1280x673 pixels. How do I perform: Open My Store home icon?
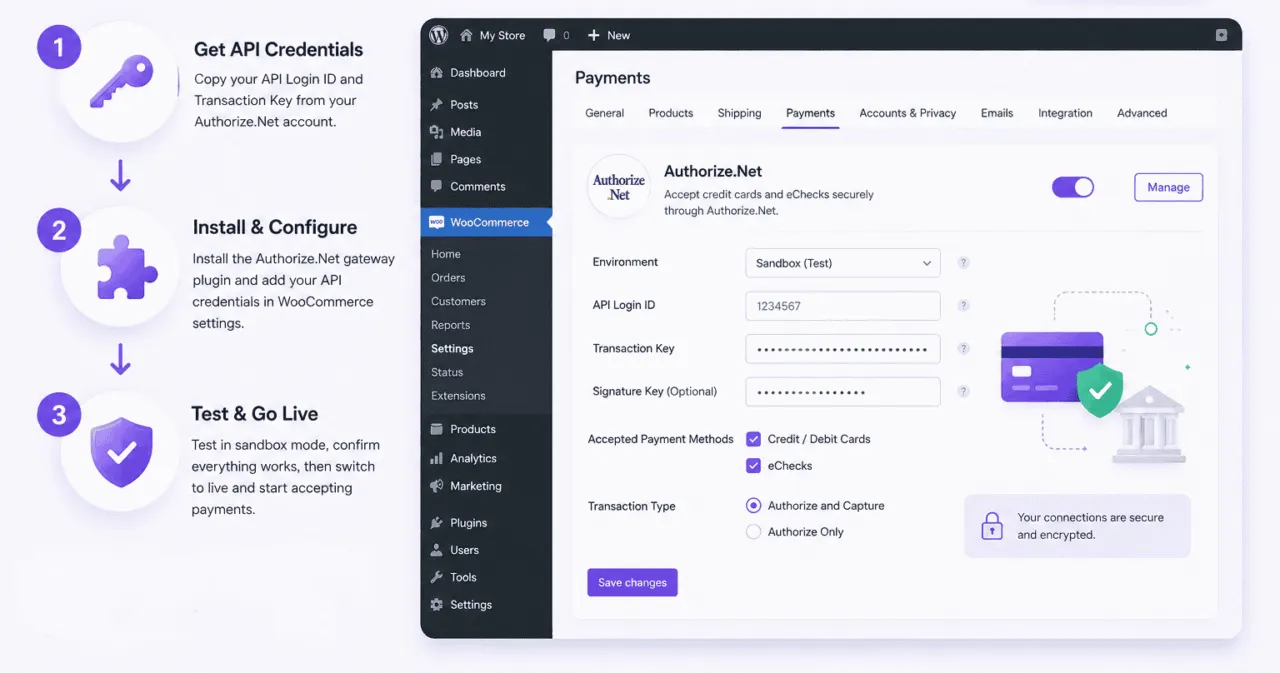pyautogui.click(x=466, y=35)
